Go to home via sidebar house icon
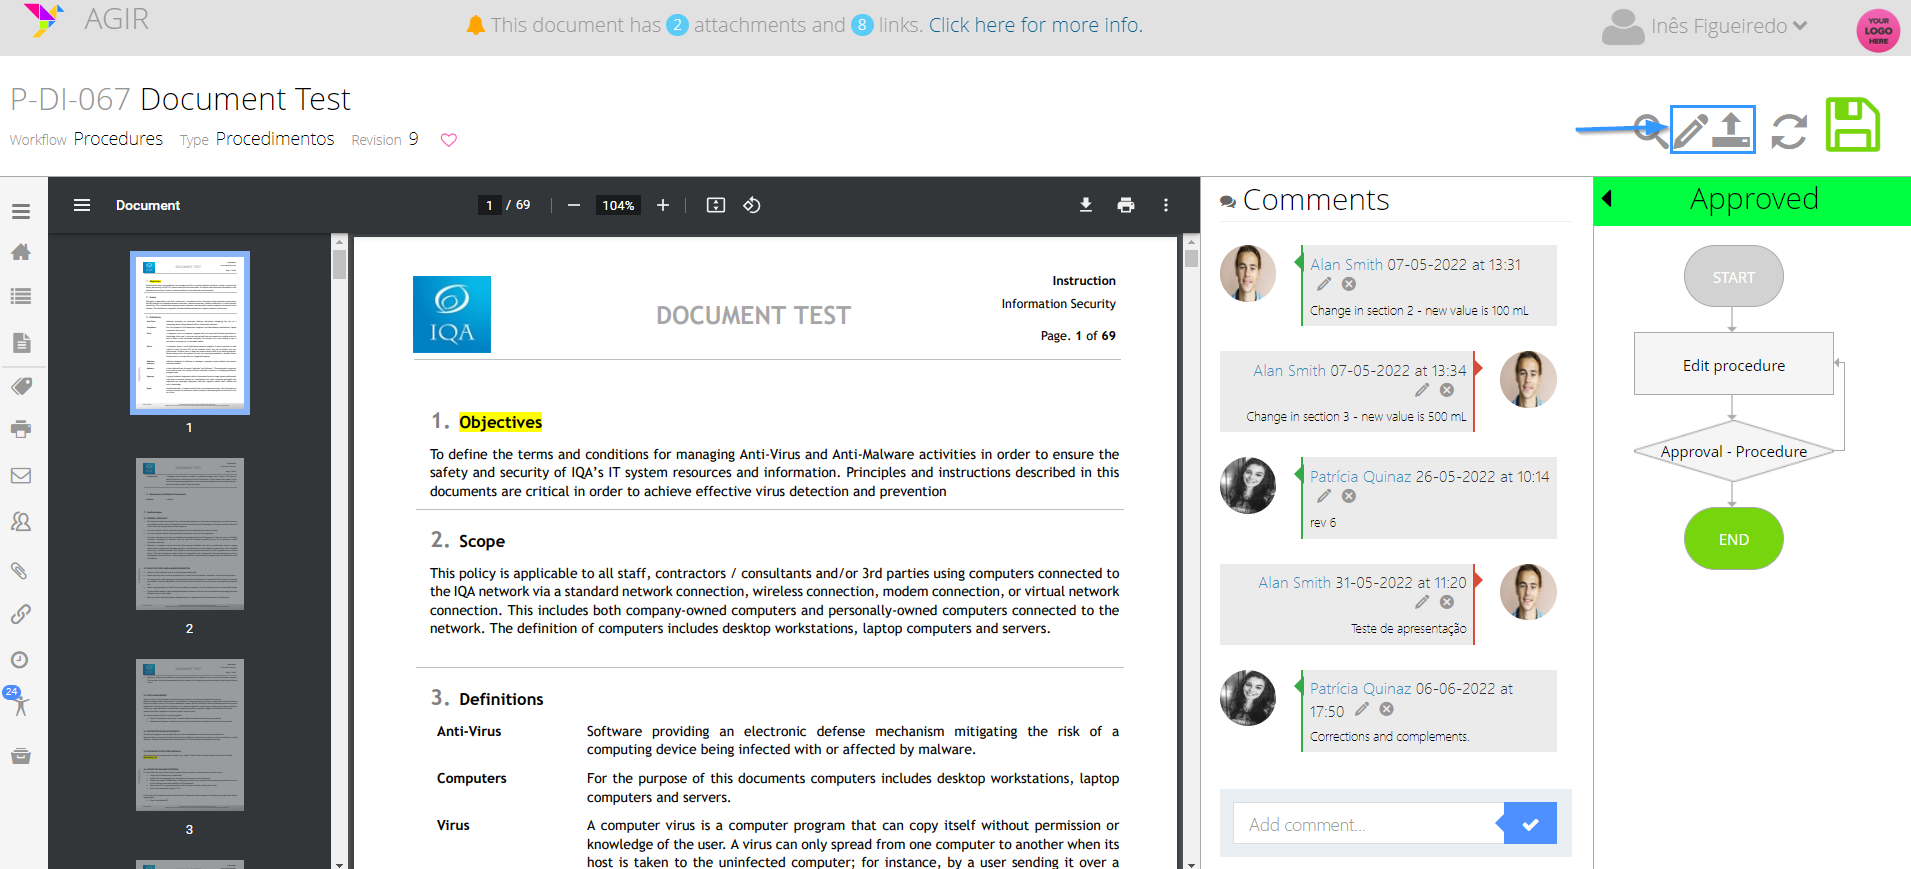 21,252
